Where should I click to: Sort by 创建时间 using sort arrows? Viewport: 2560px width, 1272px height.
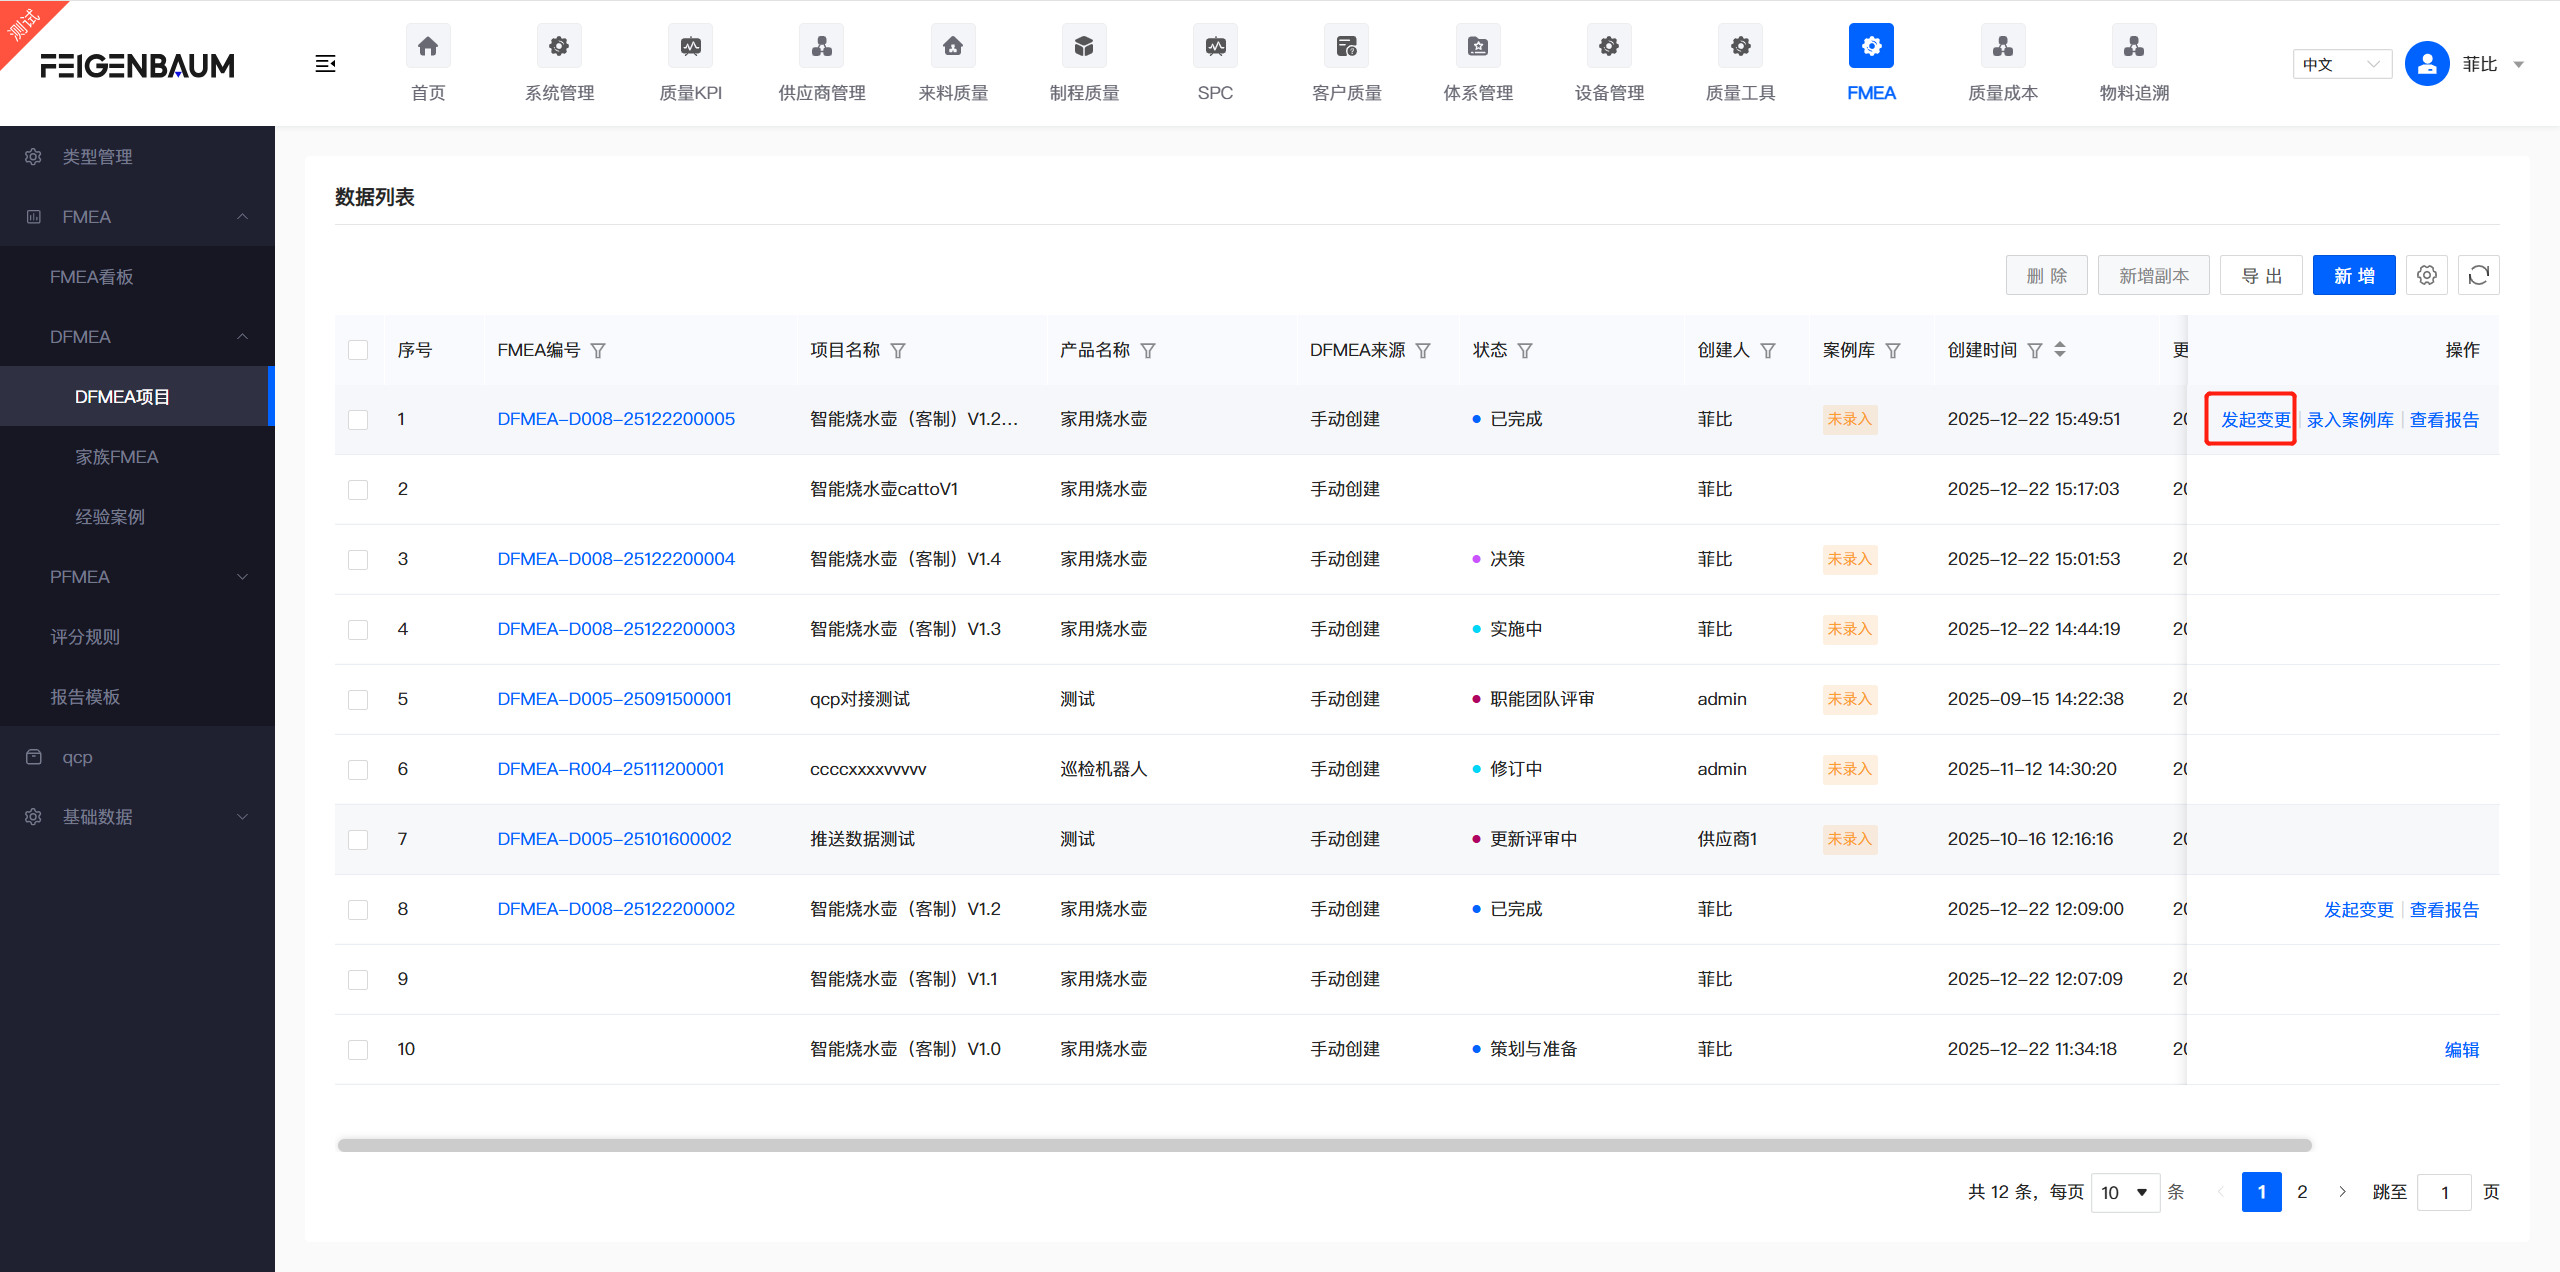(x=2060, y=349)
